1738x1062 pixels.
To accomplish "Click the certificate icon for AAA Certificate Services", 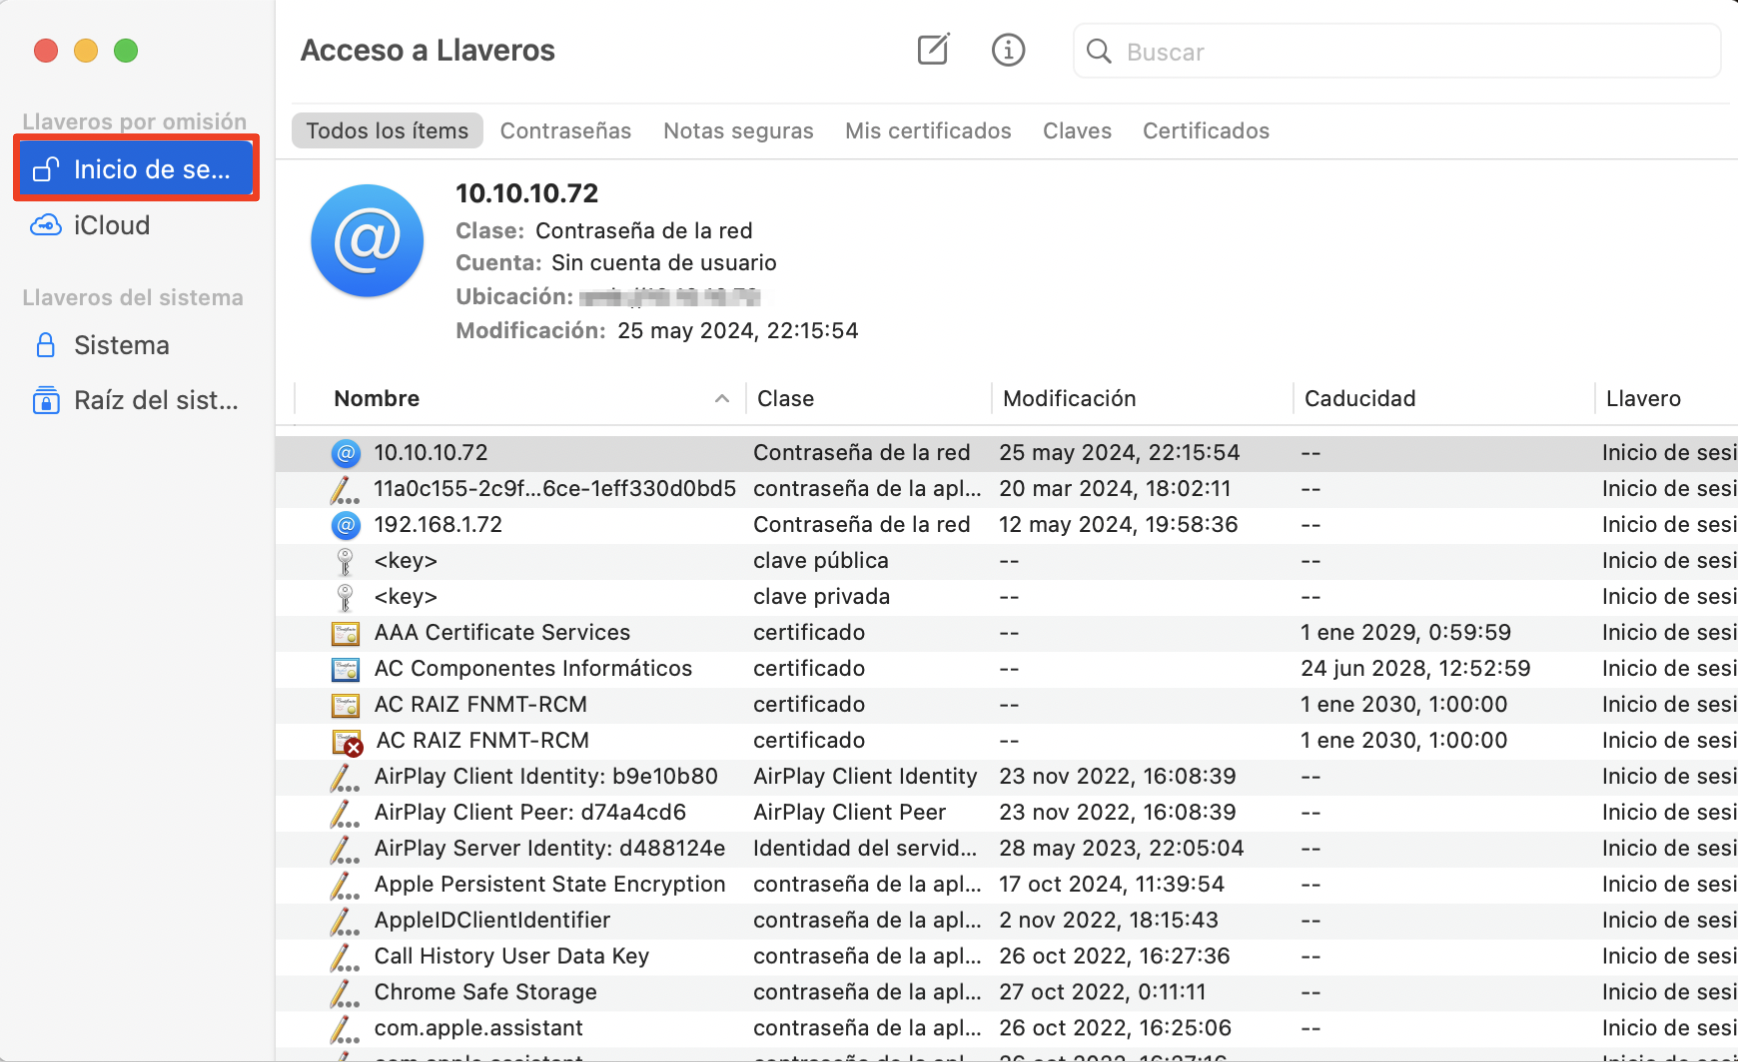I will tap(345, 633).
